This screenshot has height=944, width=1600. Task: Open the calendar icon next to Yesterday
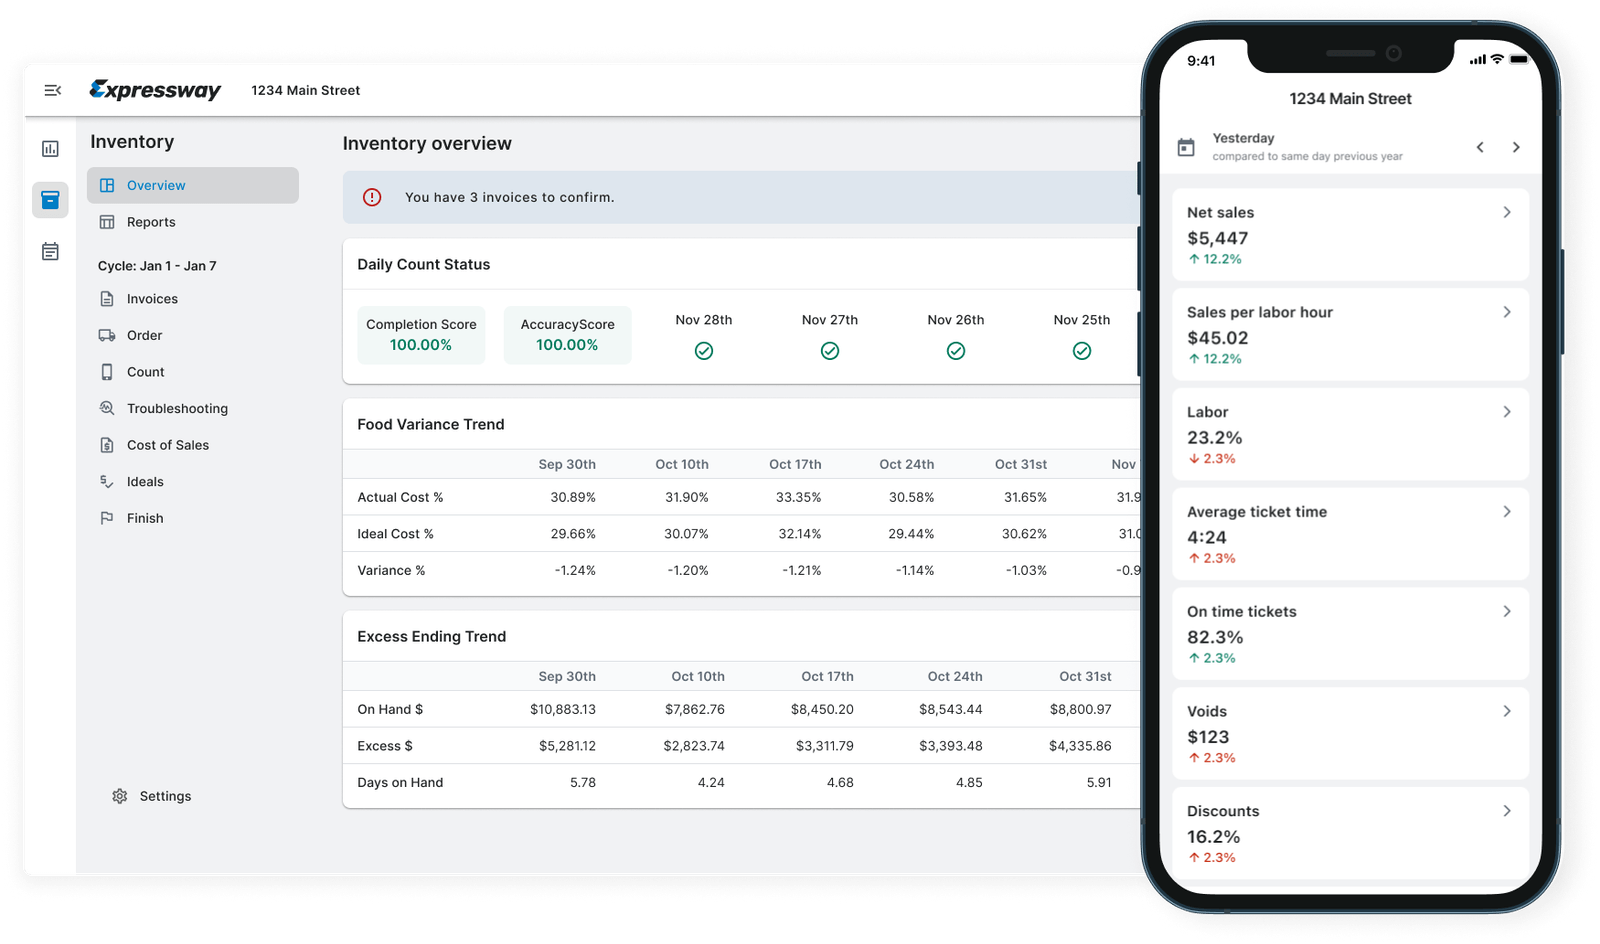click(1186, 146)
